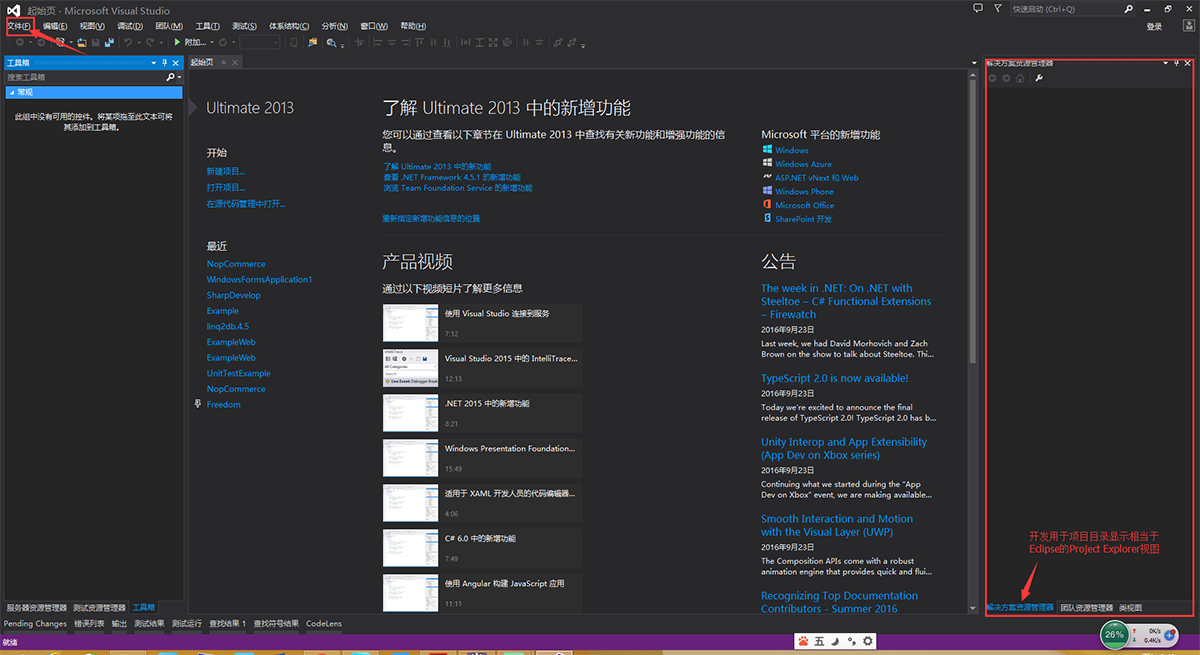The image size is (1200, 655).
Task: Open the 体系结构(C) menu
Action: pos(290,26)
